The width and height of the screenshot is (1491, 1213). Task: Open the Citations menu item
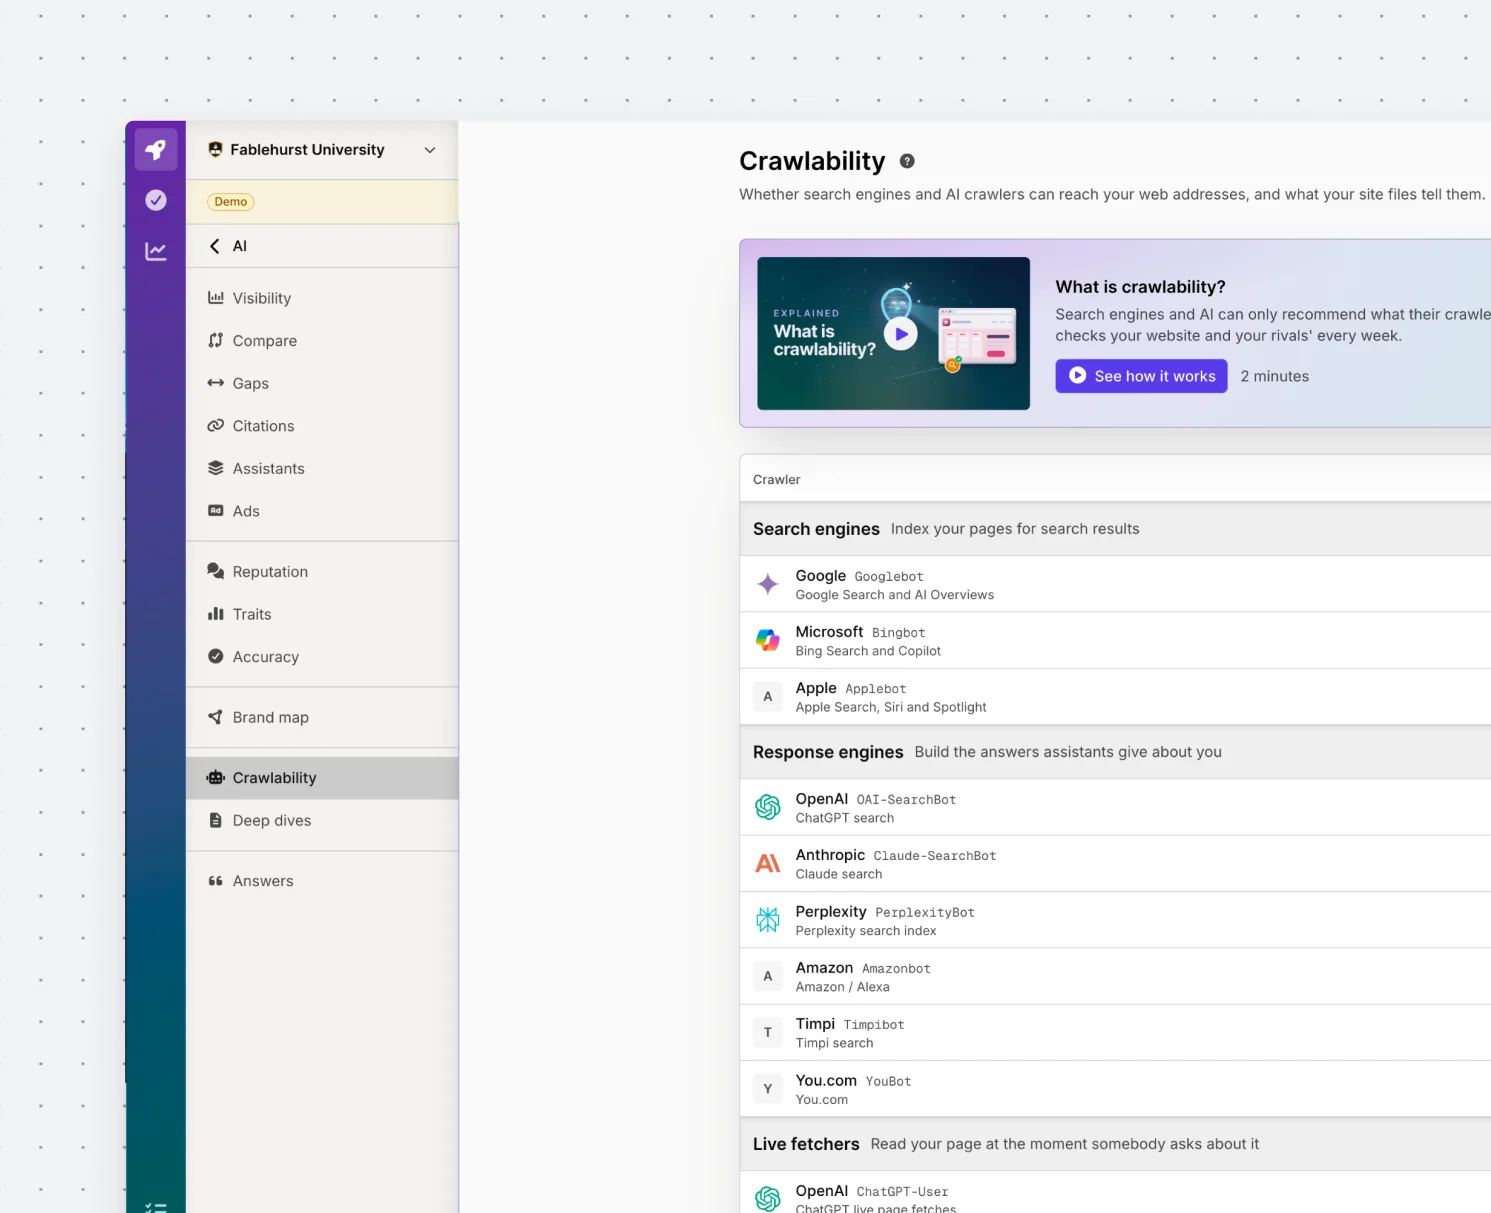pyautogui.click(x=322, y=426)
